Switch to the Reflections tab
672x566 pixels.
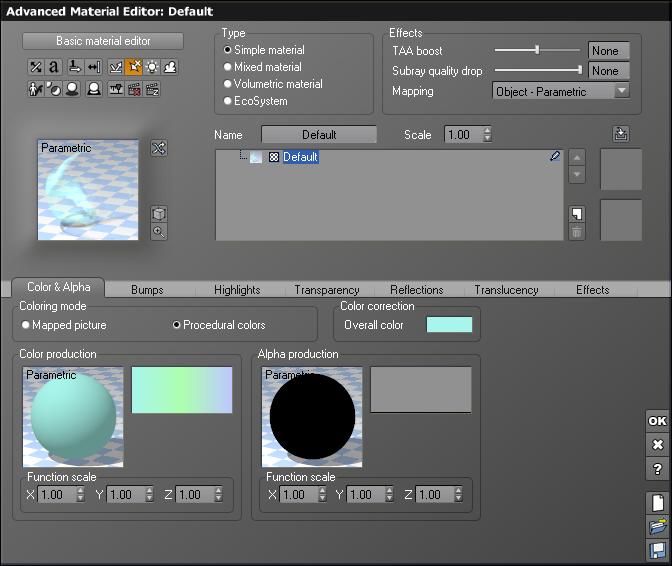417,290
